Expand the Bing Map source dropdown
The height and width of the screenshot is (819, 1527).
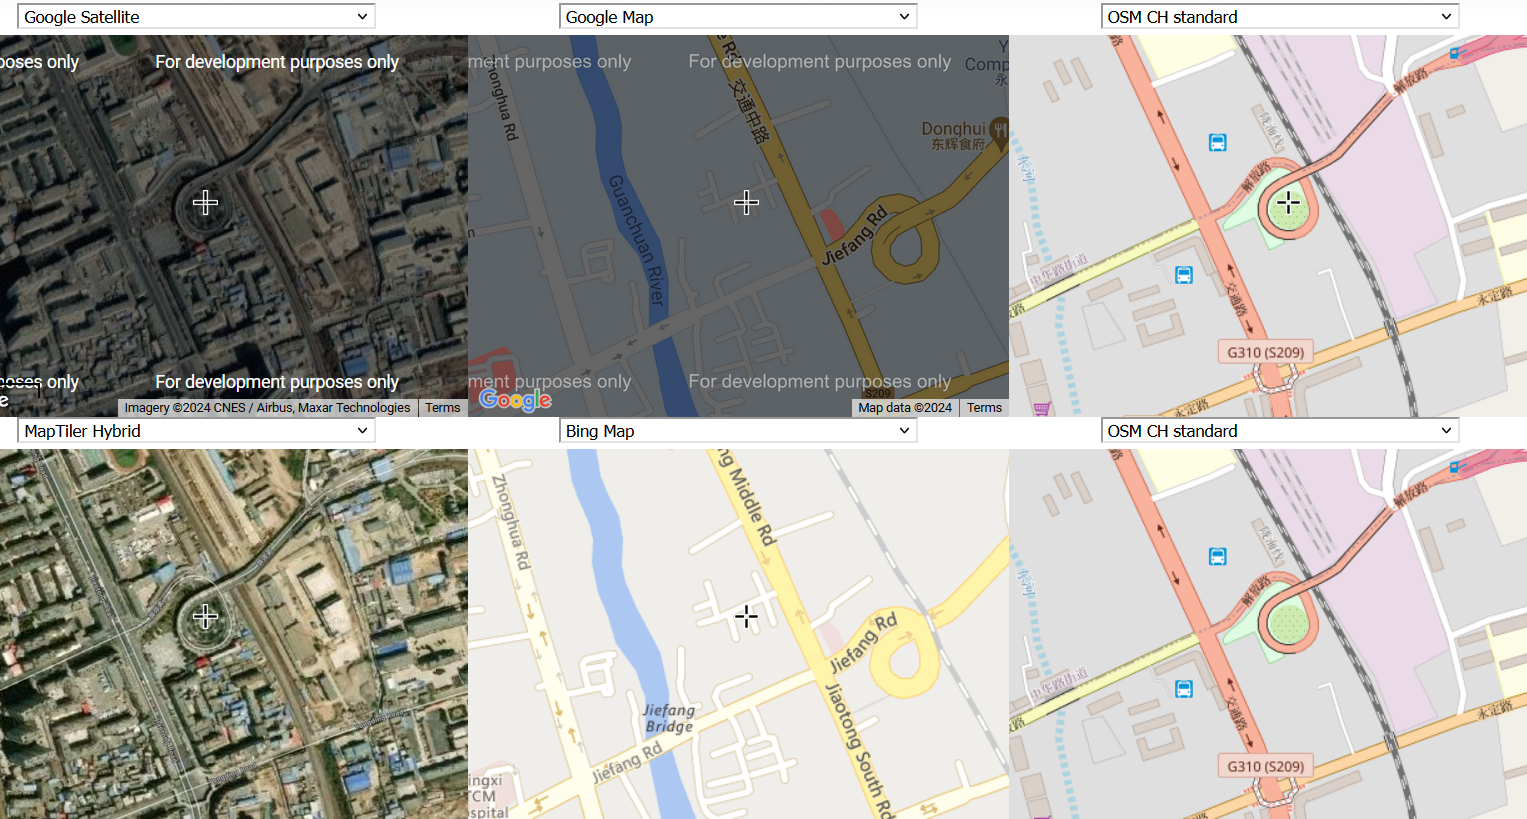(738, 431)
